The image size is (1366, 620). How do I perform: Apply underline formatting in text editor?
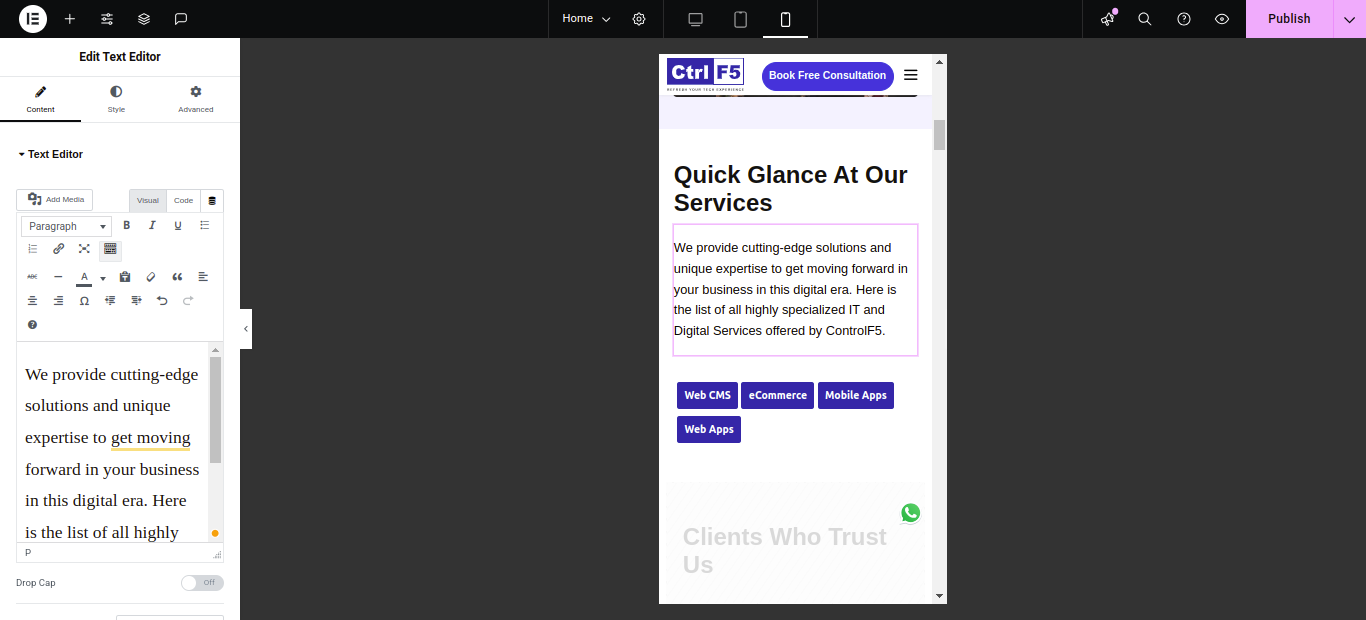tap(178, 225)
